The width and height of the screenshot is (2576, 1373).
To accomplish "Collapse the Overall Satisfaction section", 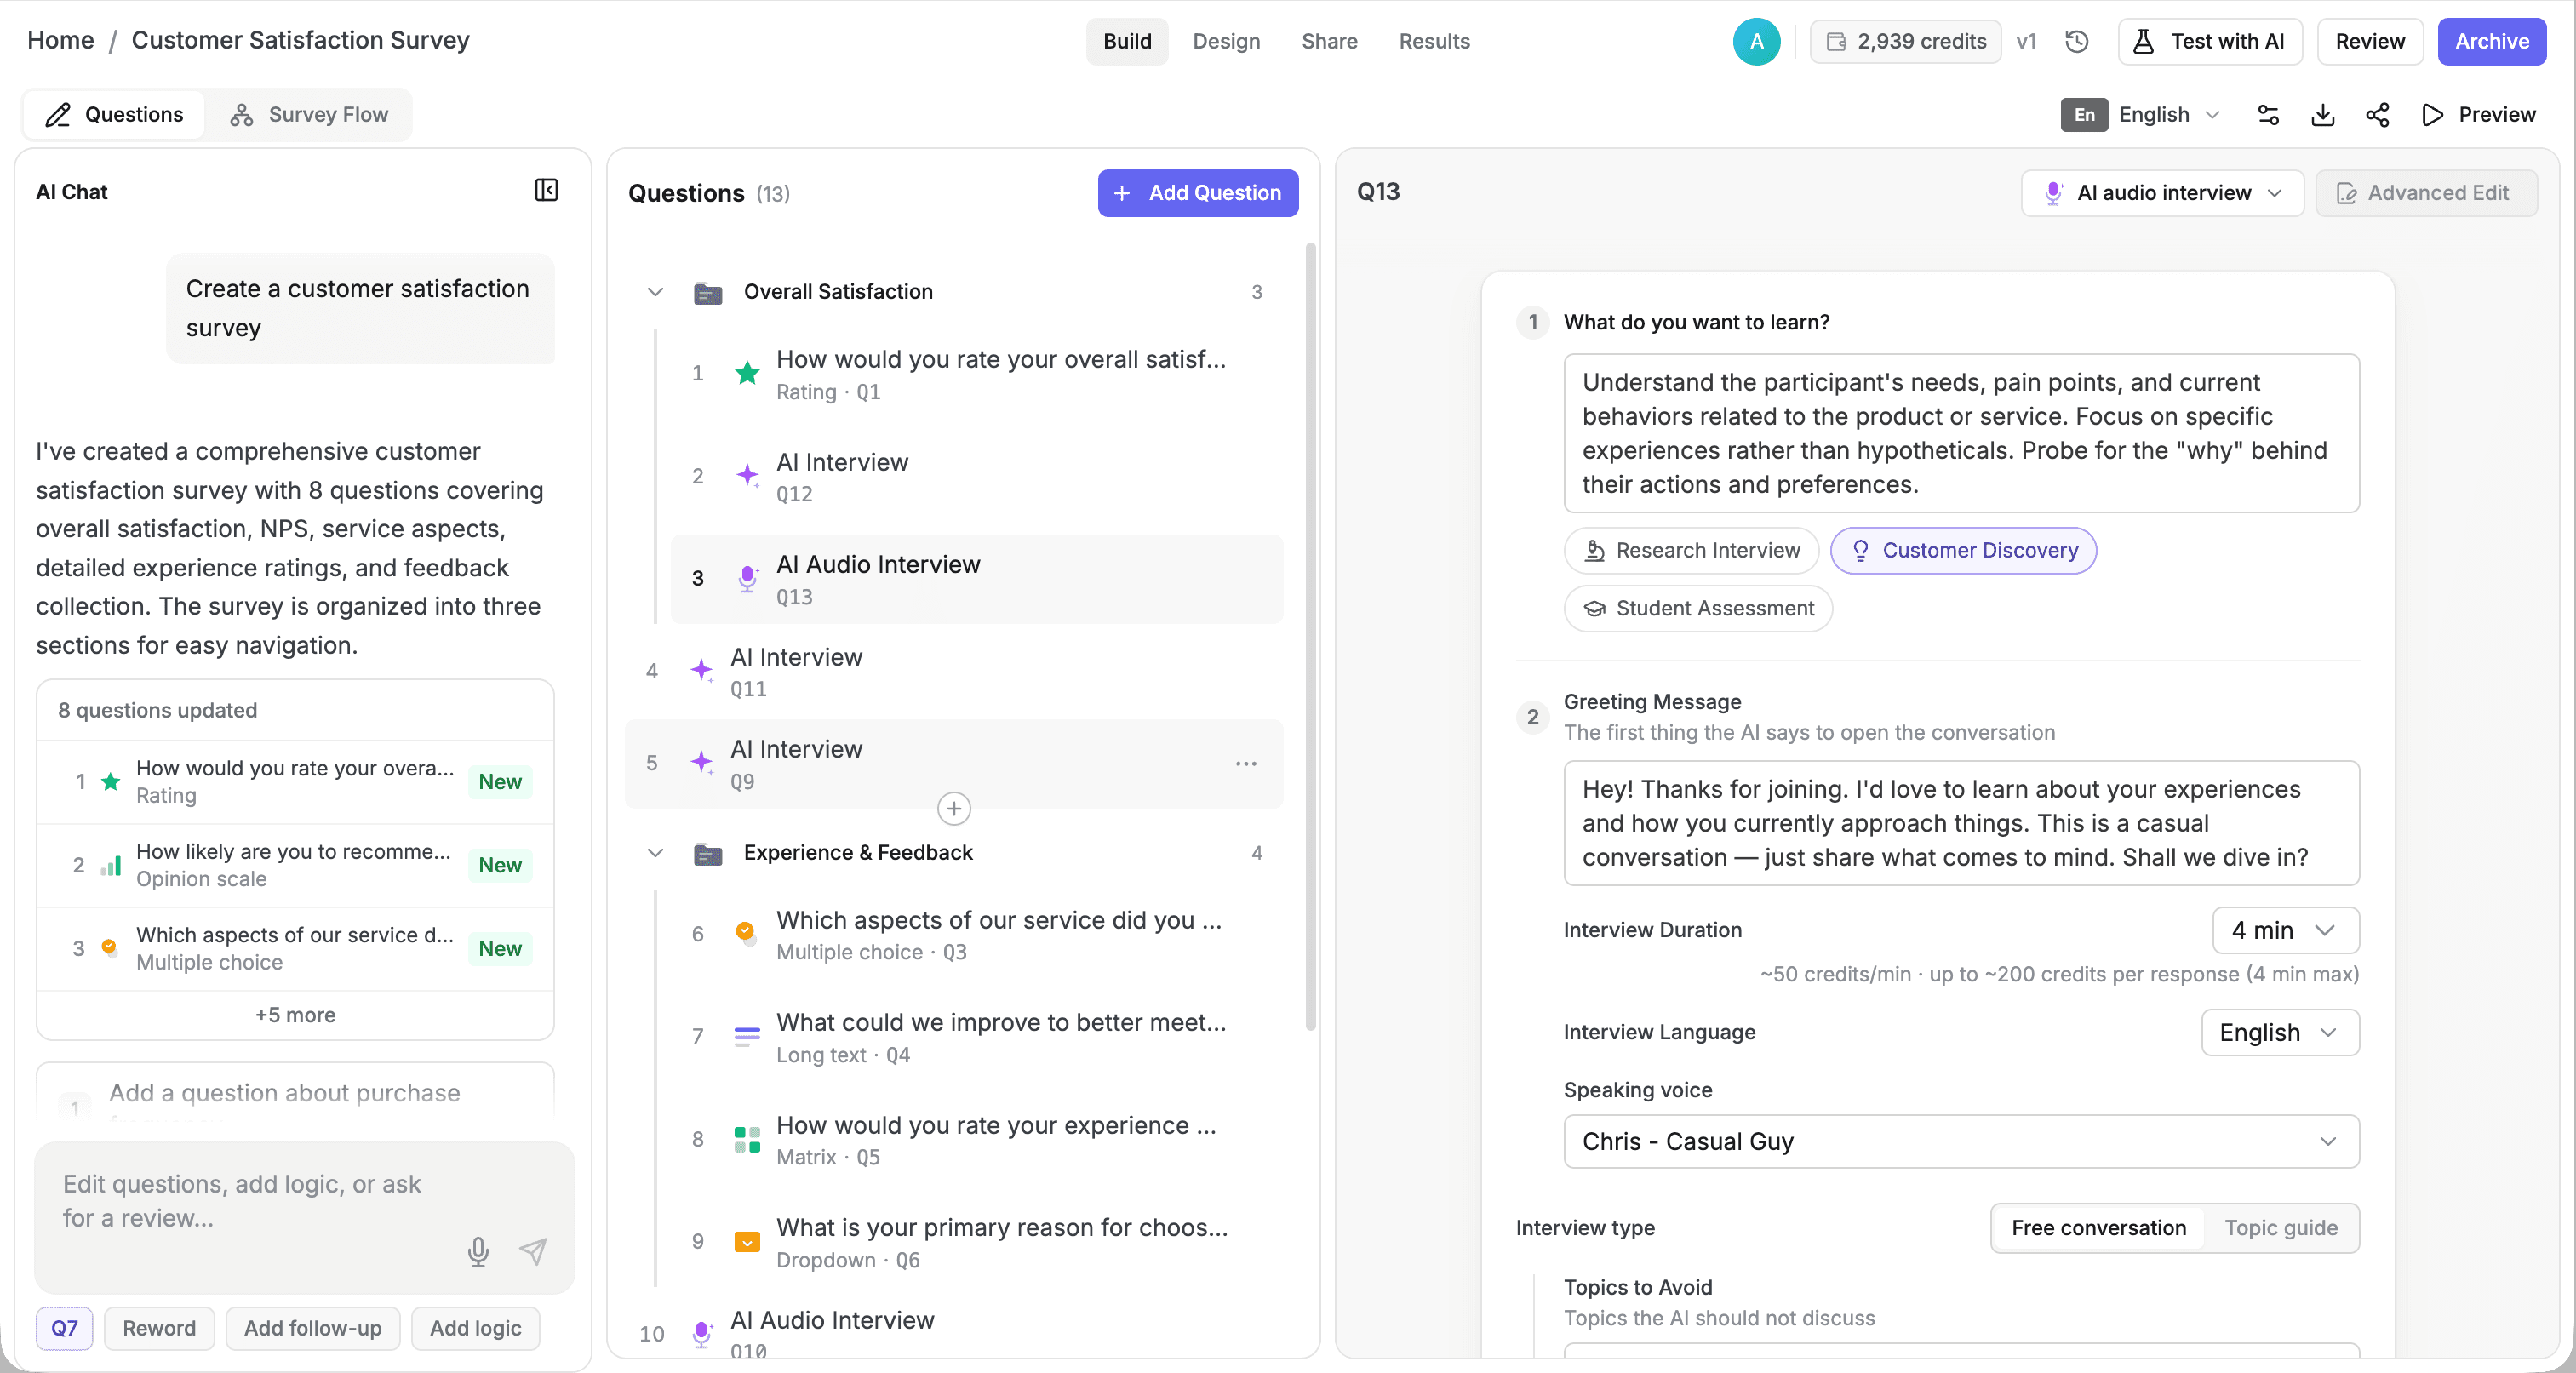I will [x=655, y=292].
